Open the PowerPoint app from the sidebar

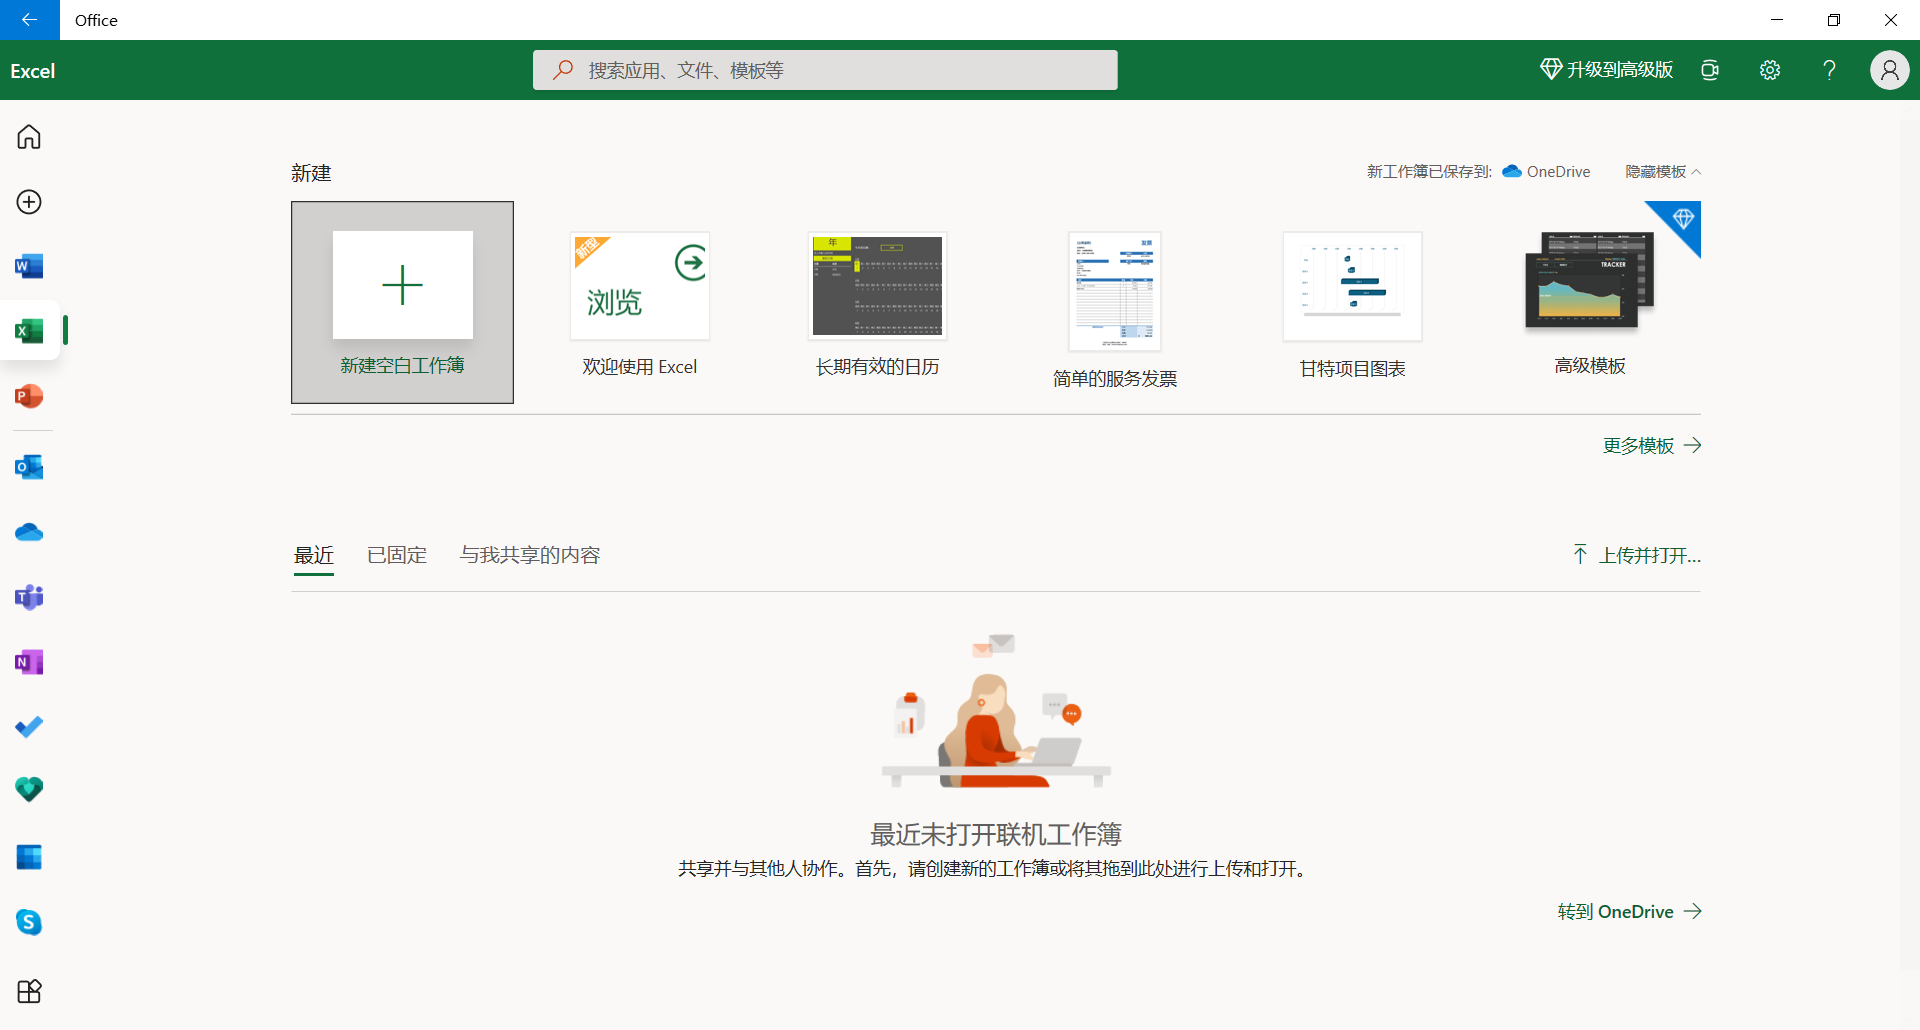point(29,396)
